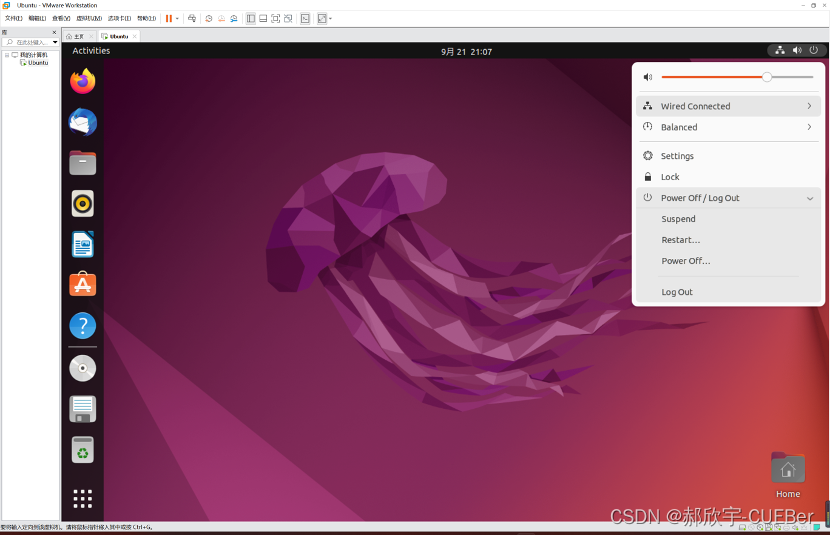Click the speaker icon beside volume slider
Viewport: 830px width, 536px height.
(x=647, y=77)
